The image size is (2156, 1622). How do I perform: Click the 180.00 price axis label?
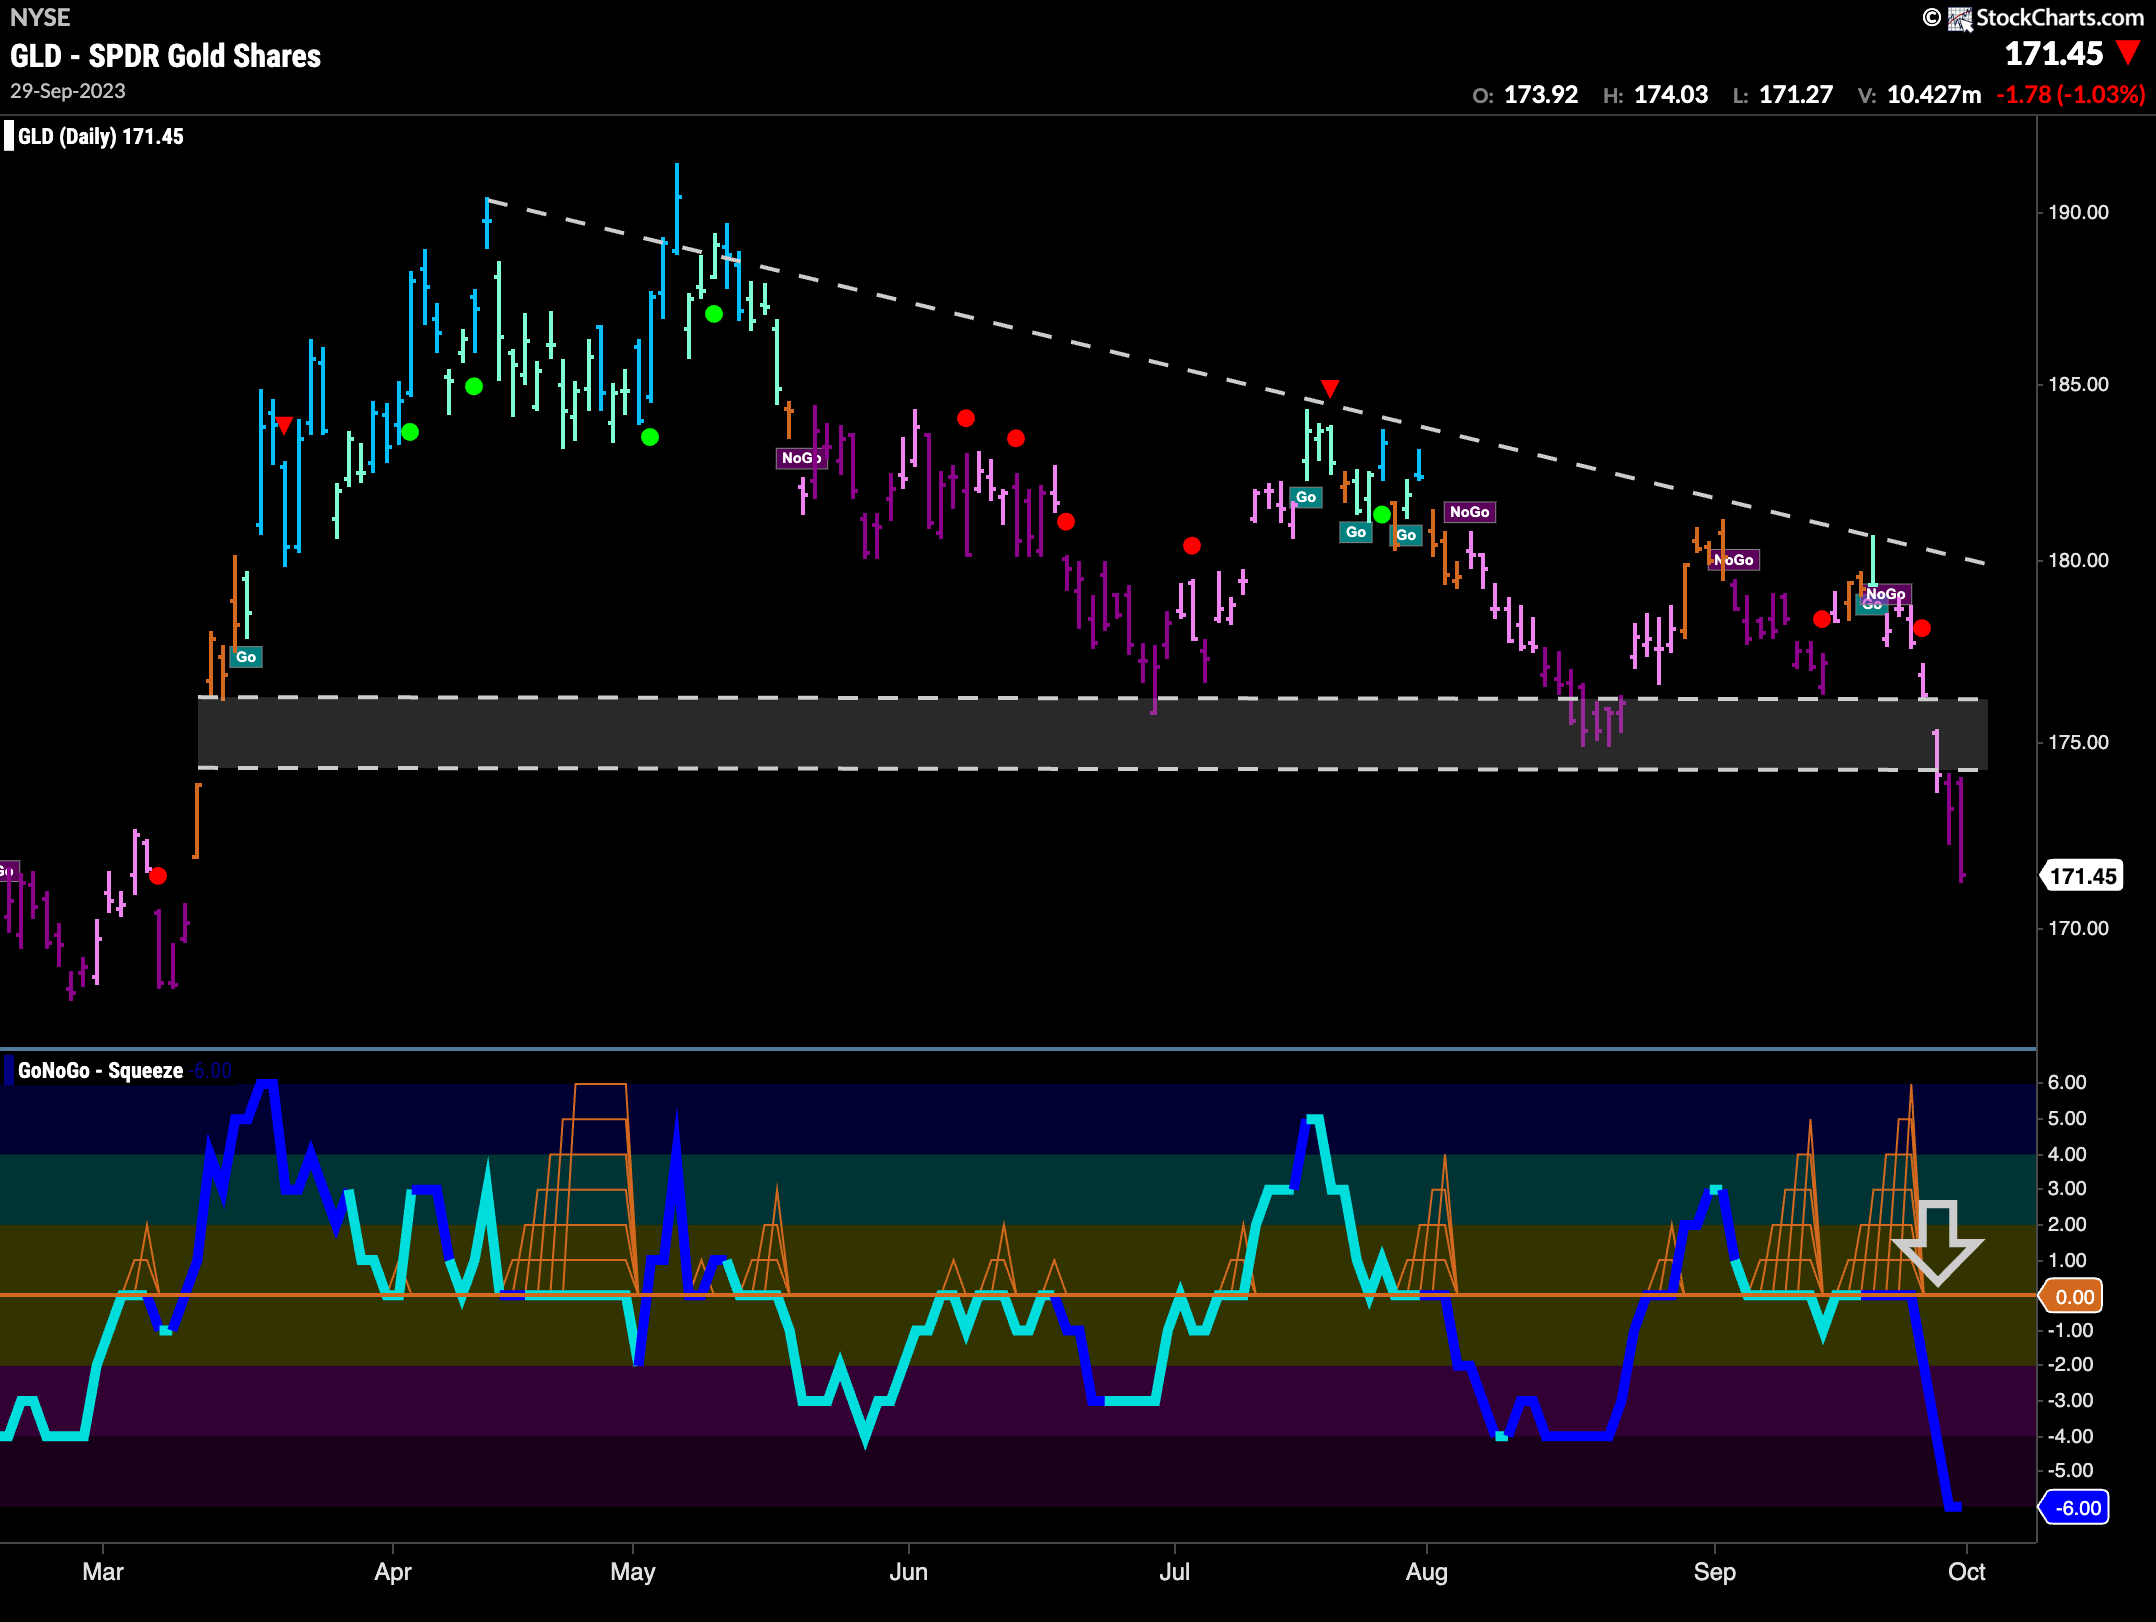pyautogui.click(x=2078, y=561)
